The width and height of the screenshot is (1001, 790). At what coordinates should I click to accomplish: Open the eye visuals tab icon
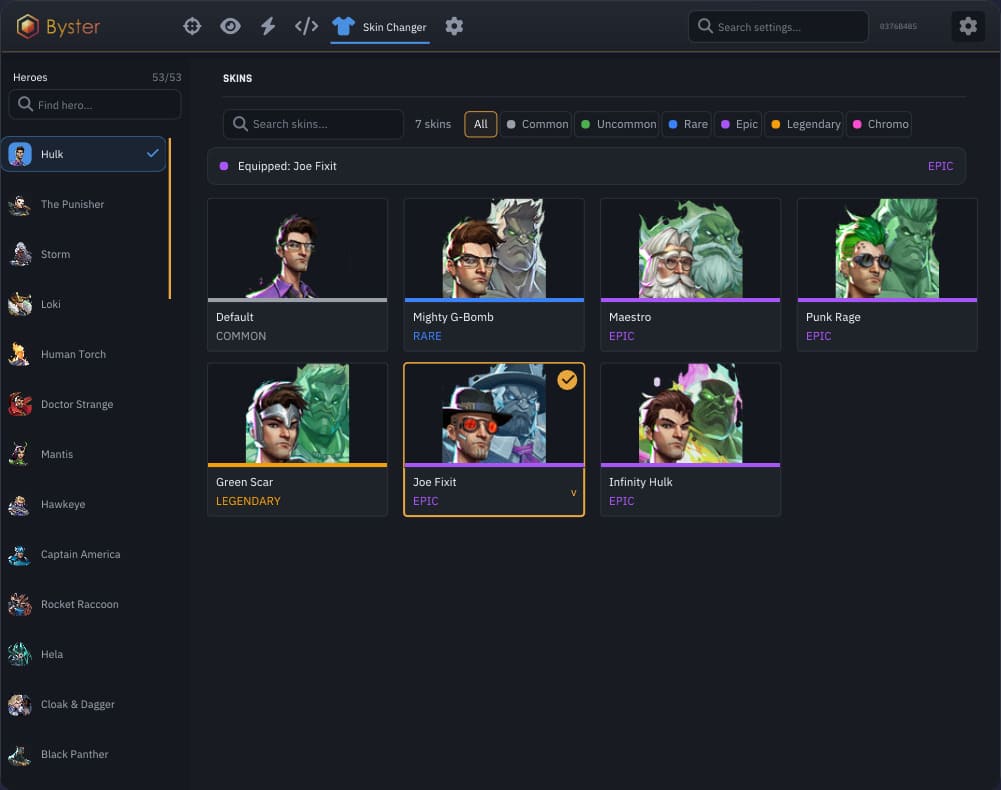point(230,26)
